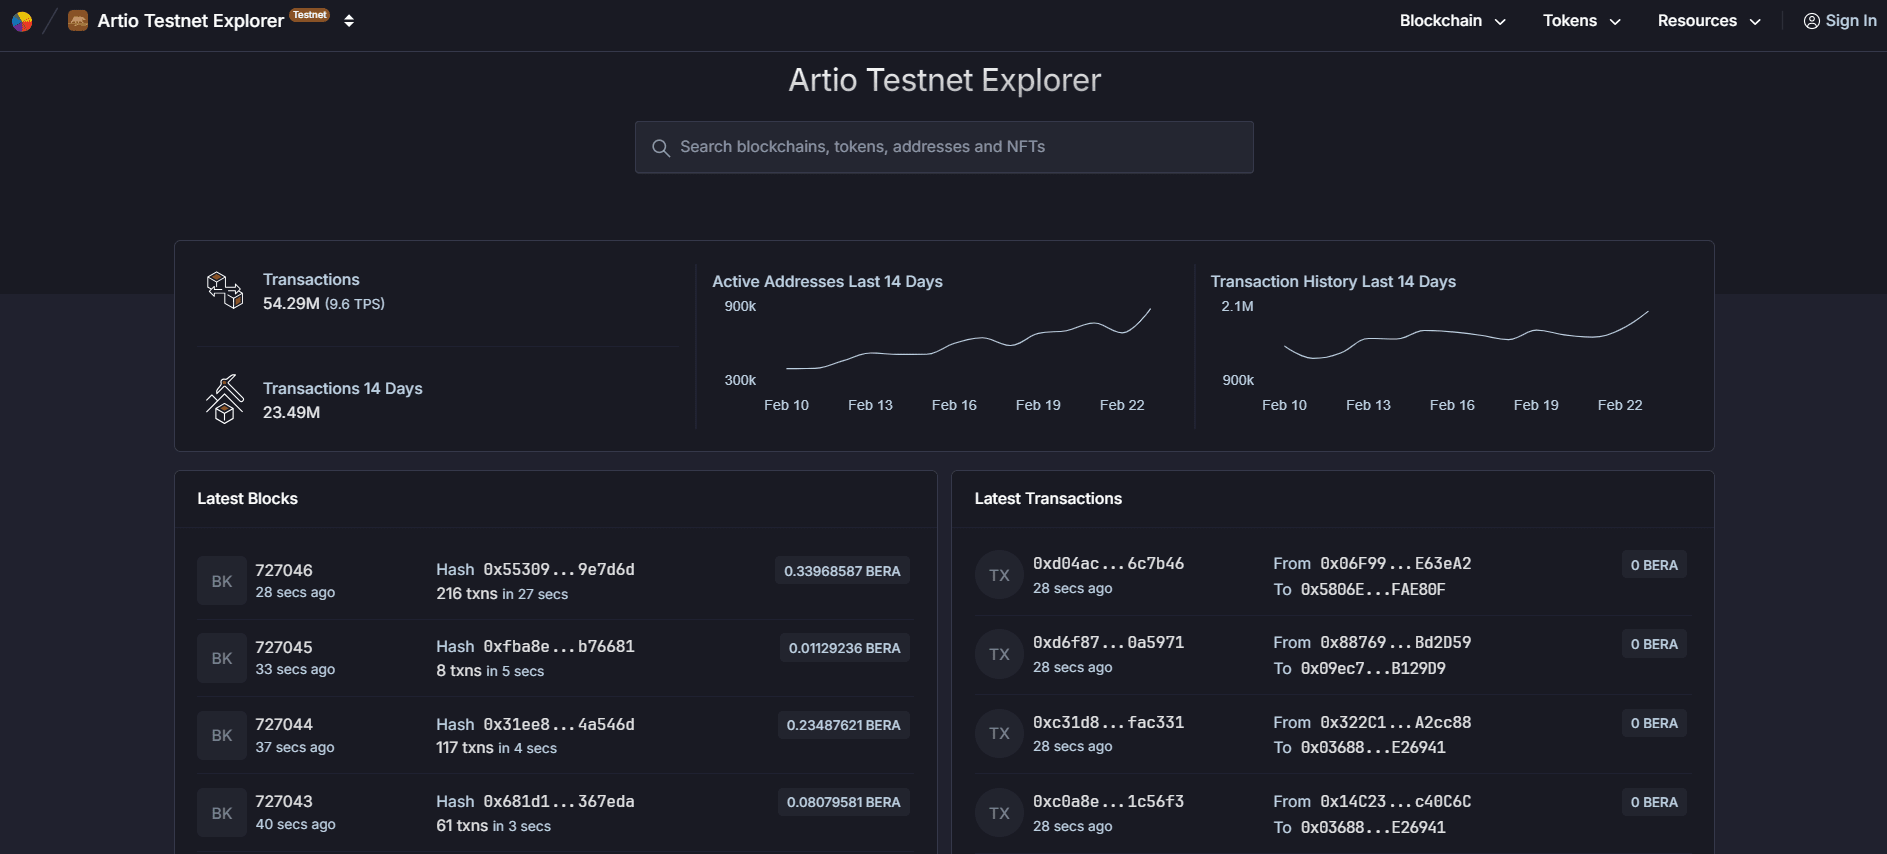Open the Blockchain menu
This screenshot has height=854, width=1887.
(1452, 21)
